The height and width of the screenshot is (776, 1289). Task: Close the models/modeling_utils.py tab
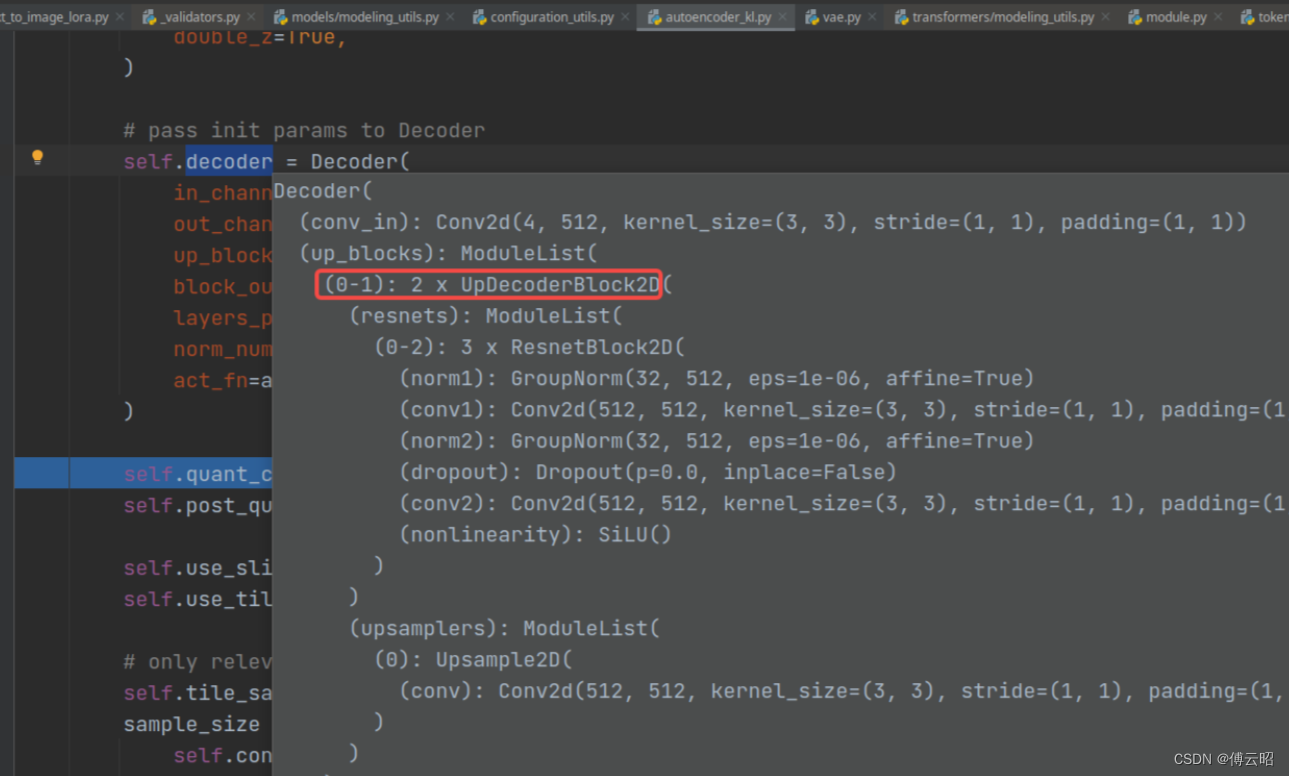click(448, 17)
